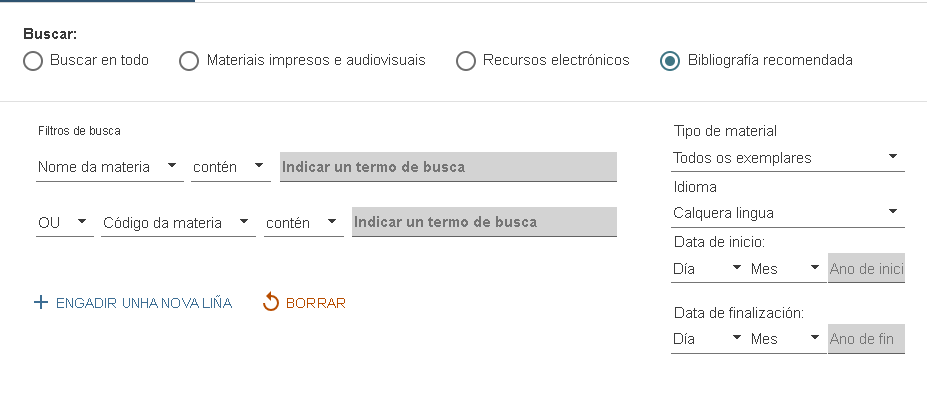Open the second row contén dropdown
Image resolution: width=927 pixels, height=401 pixels.
303,222
